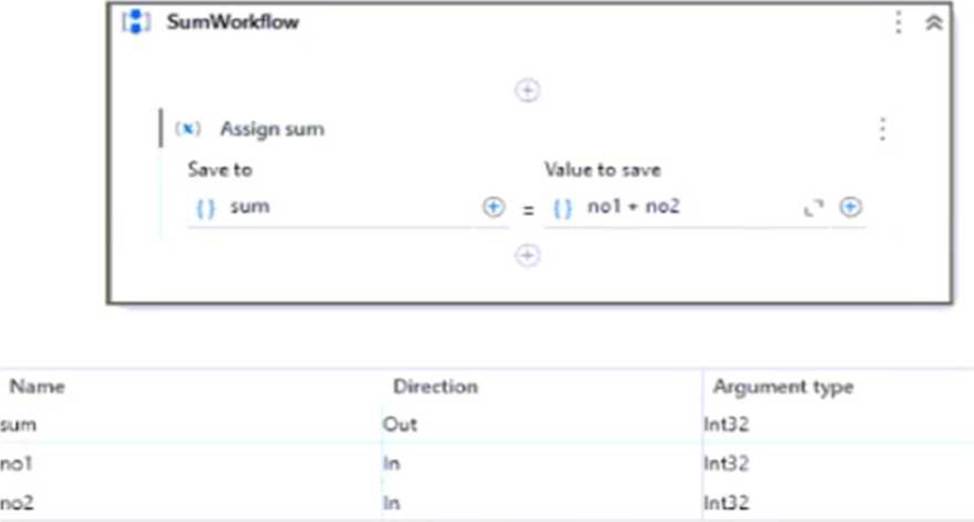
Task: Open expression editor expand icon in Value to save
Action: coord(813,208)
